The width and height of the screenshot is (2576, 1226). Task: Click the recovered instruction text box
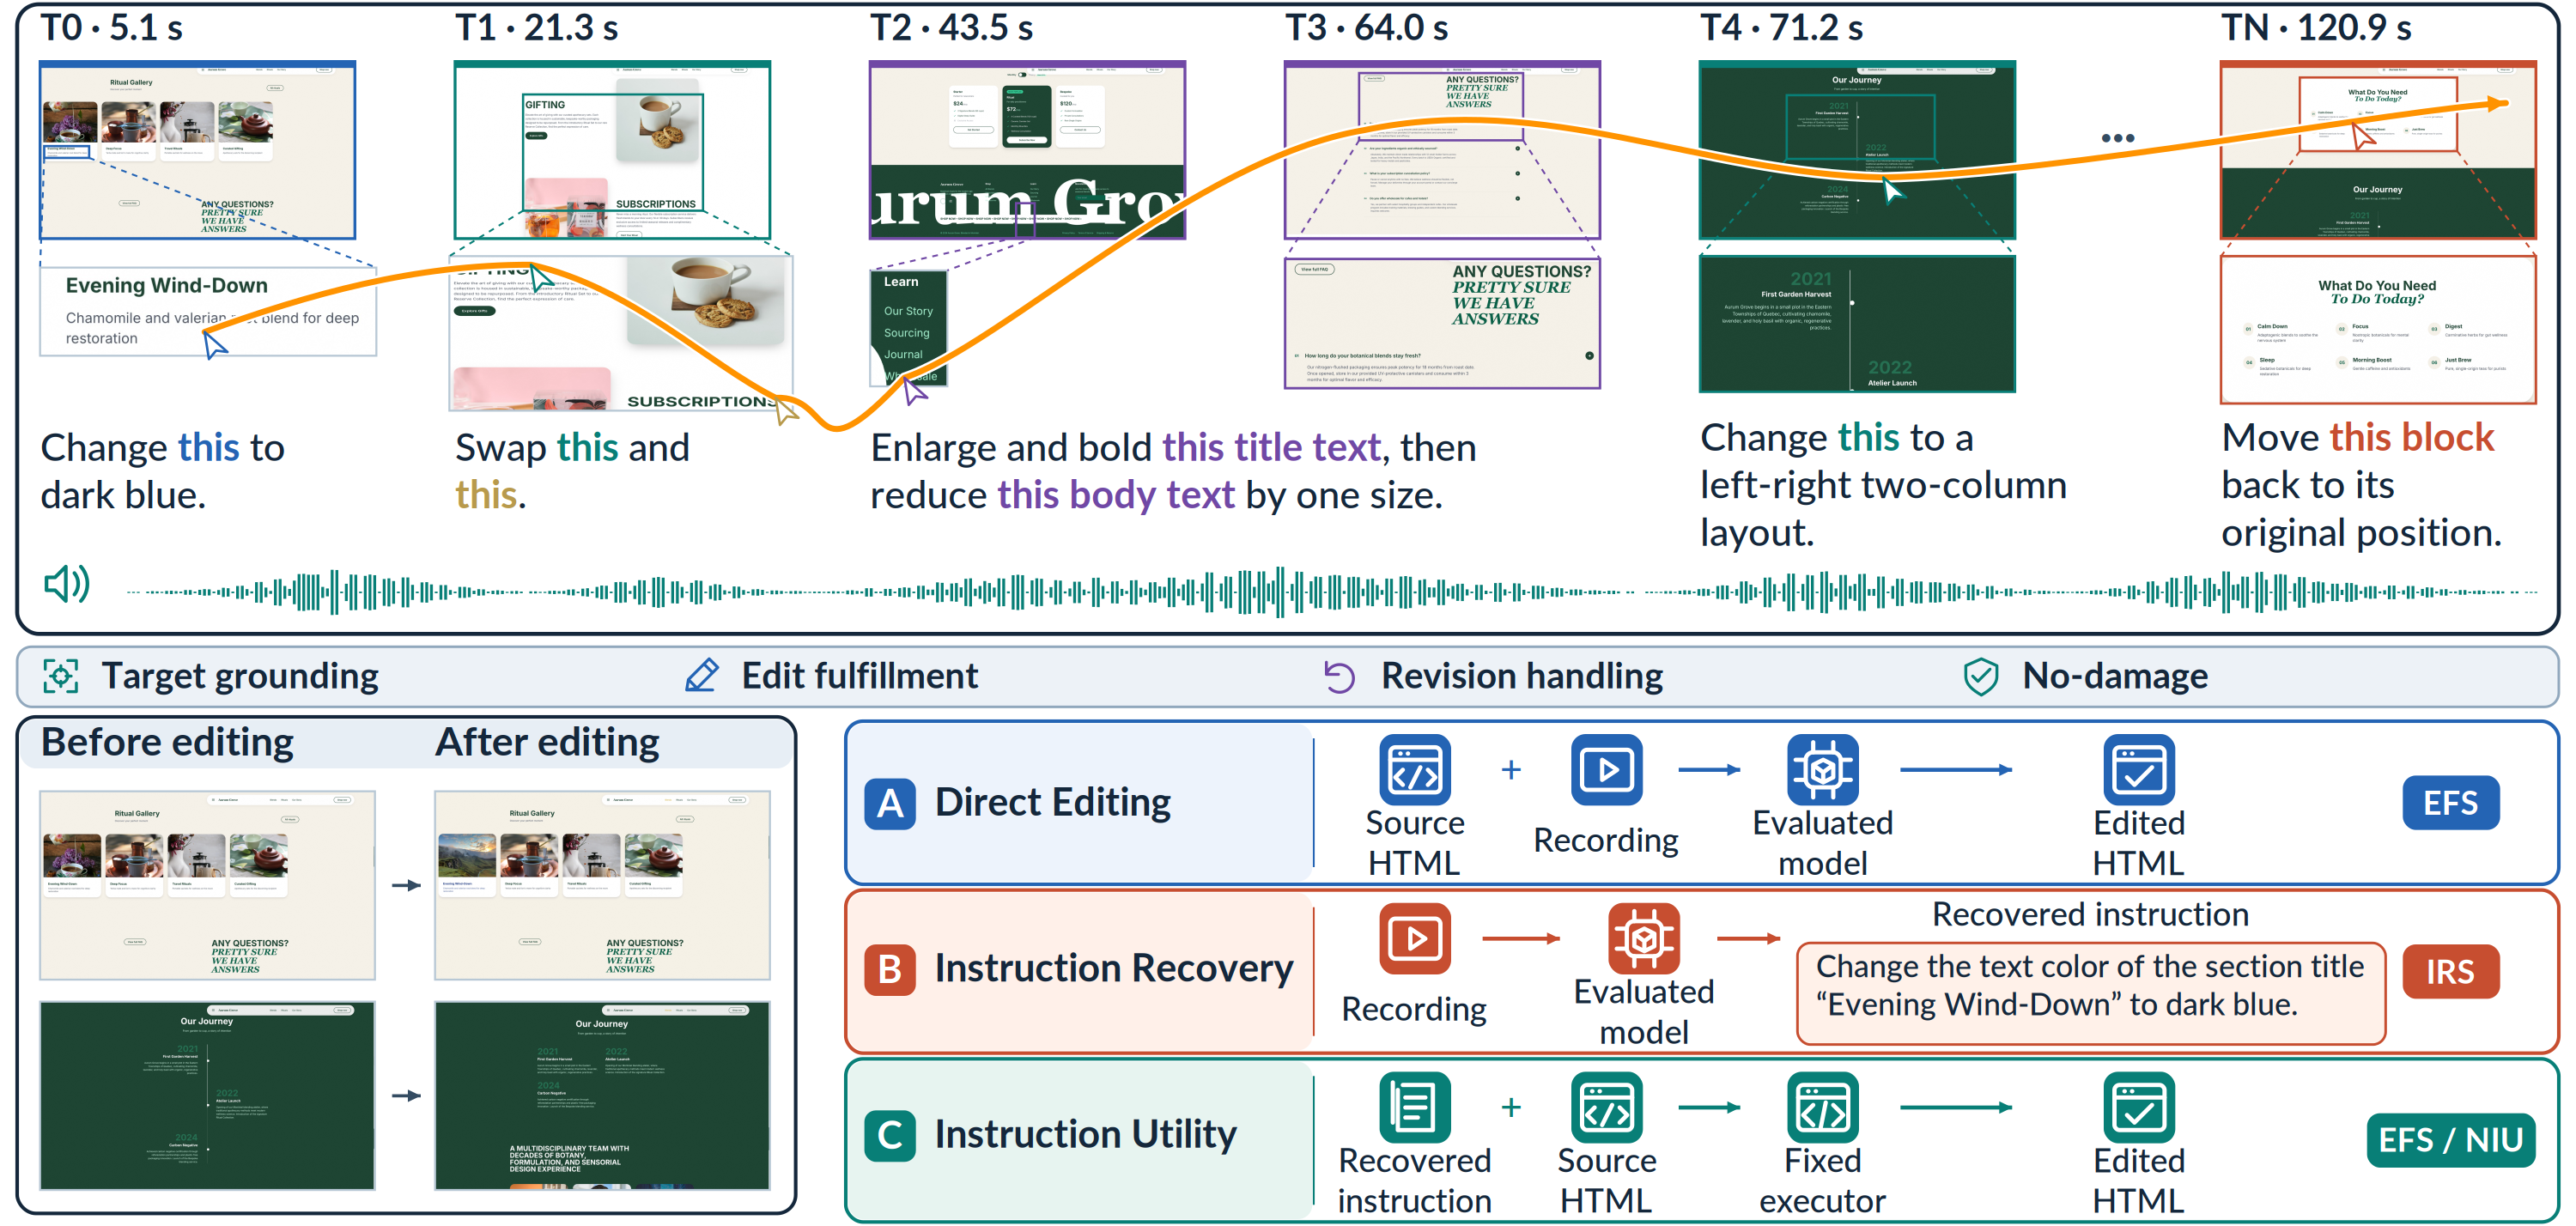point(2091,994)
